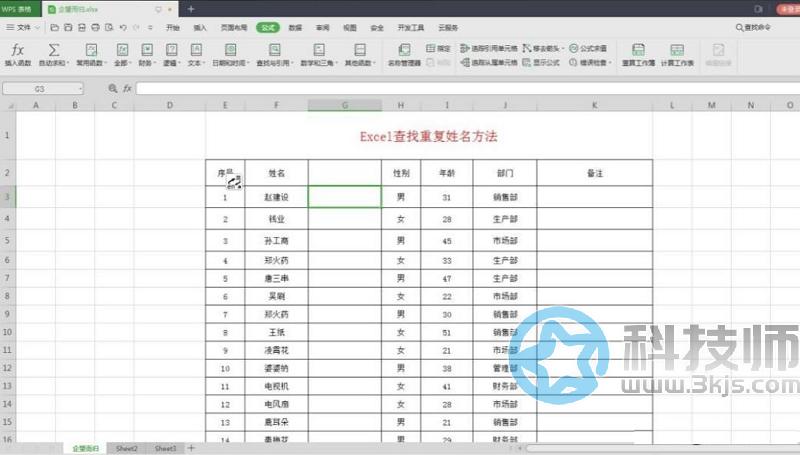This screenshot has width=800, height=455.
Task: Switch to the Cloud Services tab
Action: [448, 28]
